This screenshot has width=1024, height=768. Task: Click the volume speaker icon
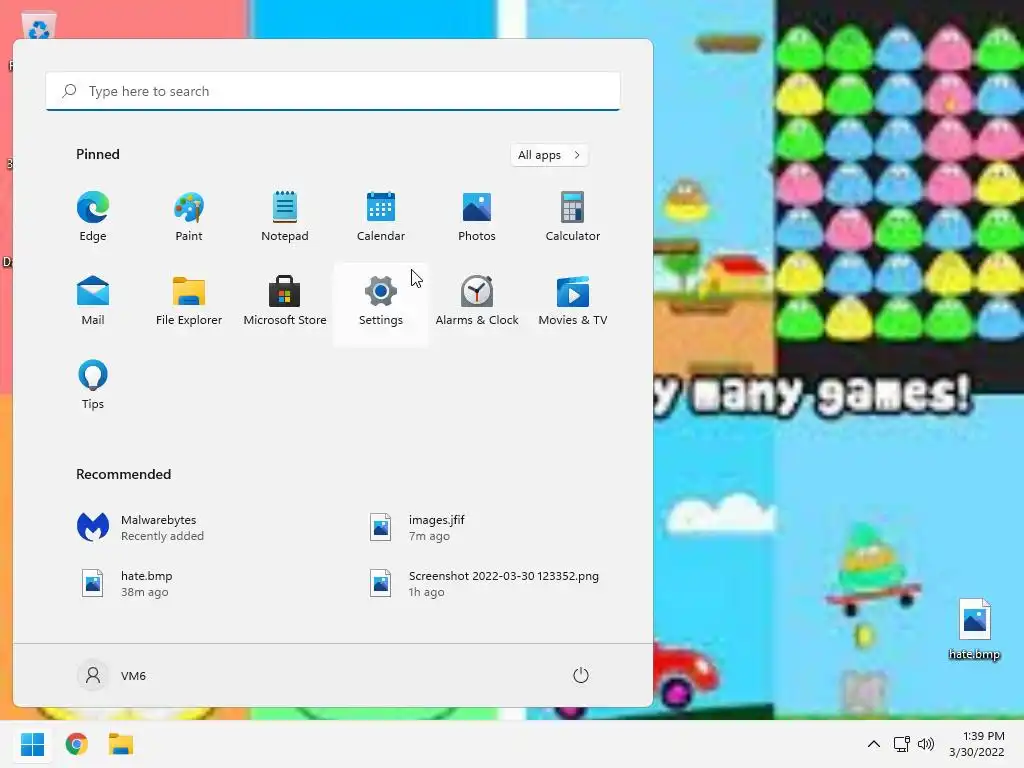pos(925,744)
